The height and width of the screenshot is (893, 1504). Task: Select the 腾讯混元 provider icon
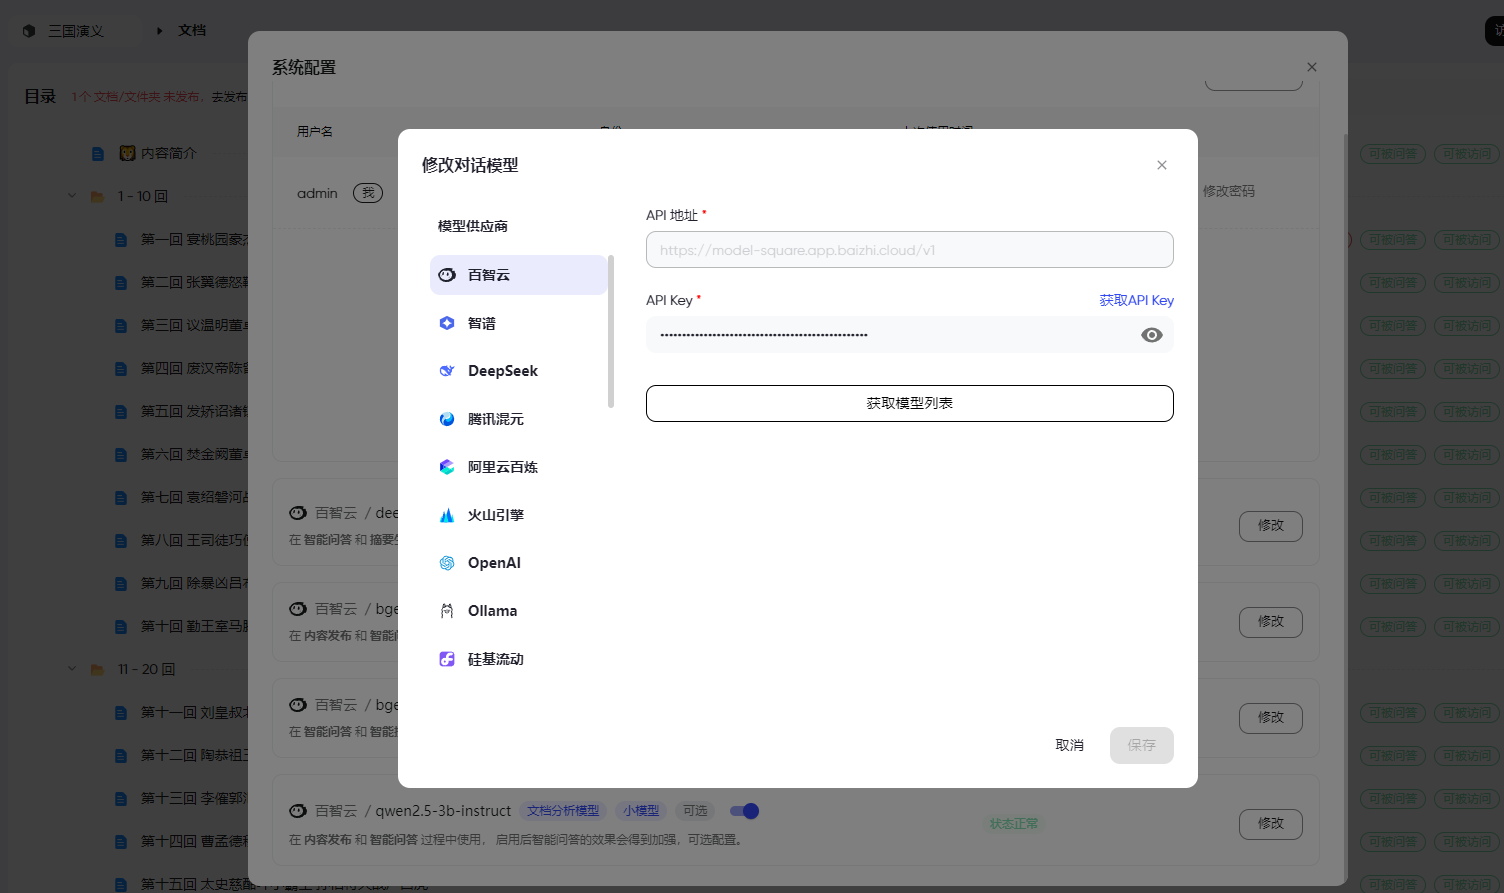pos(447,419)
